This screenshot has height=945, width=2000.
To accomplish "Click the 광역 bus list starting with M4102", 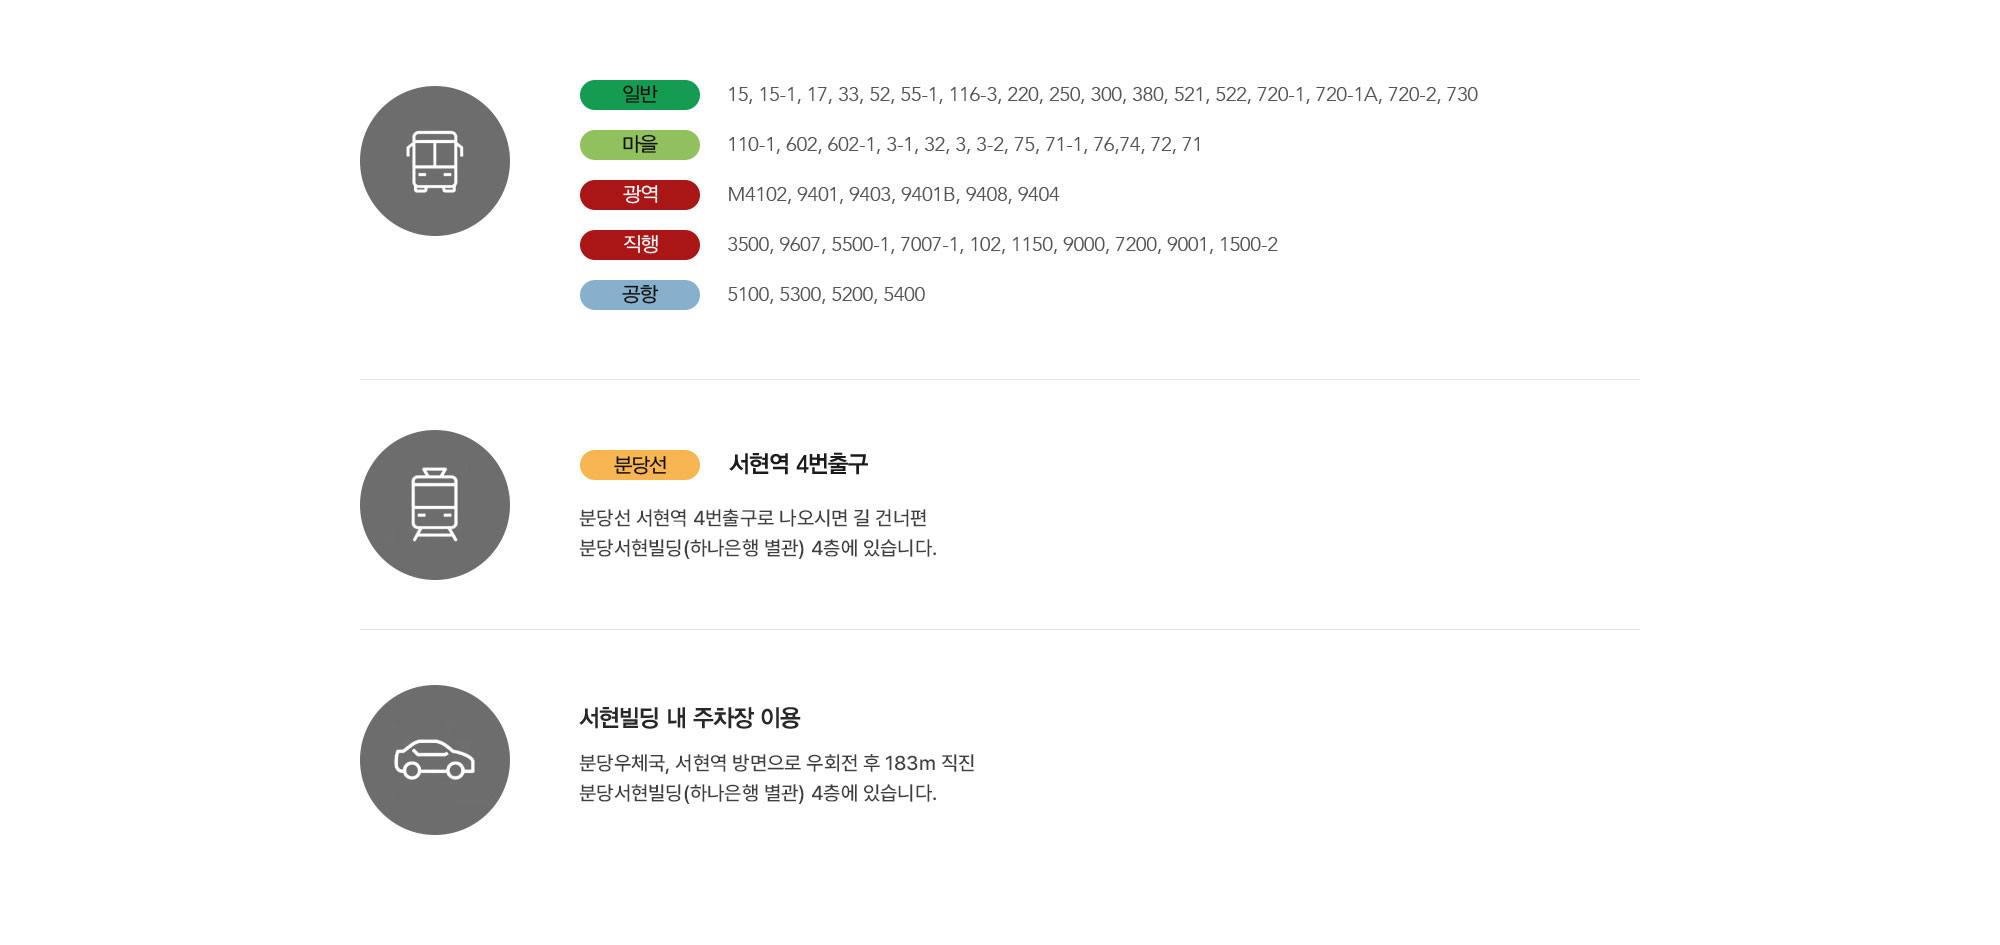I will coord(893,195).
